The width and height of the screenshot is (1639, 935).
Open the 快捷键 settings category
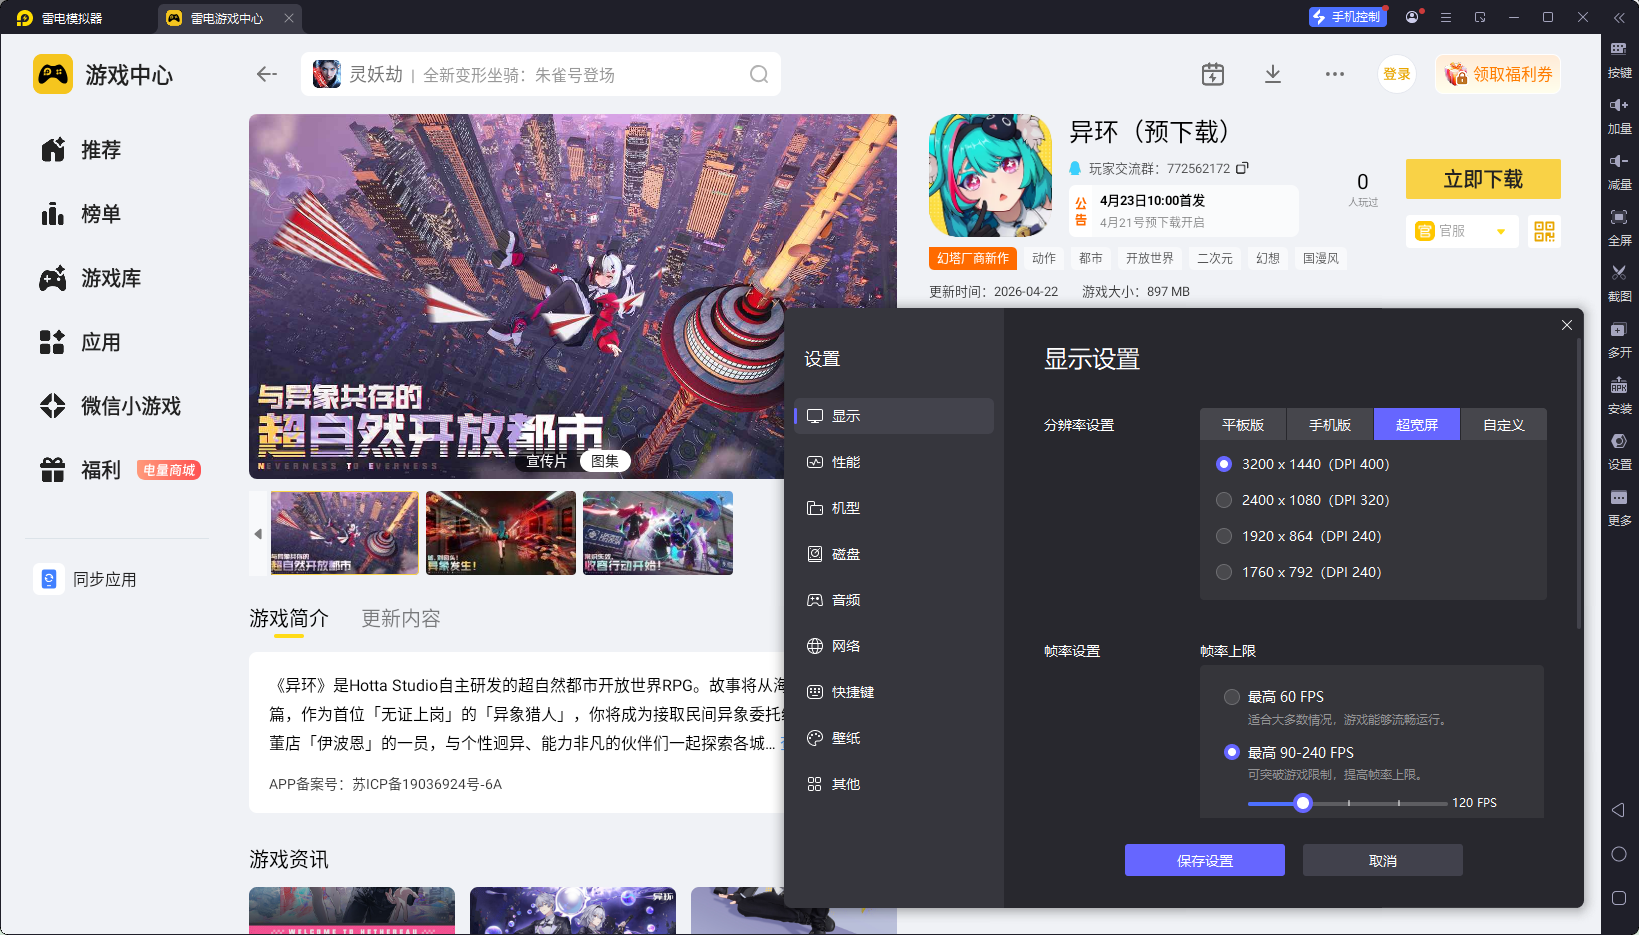pos(894,692)
